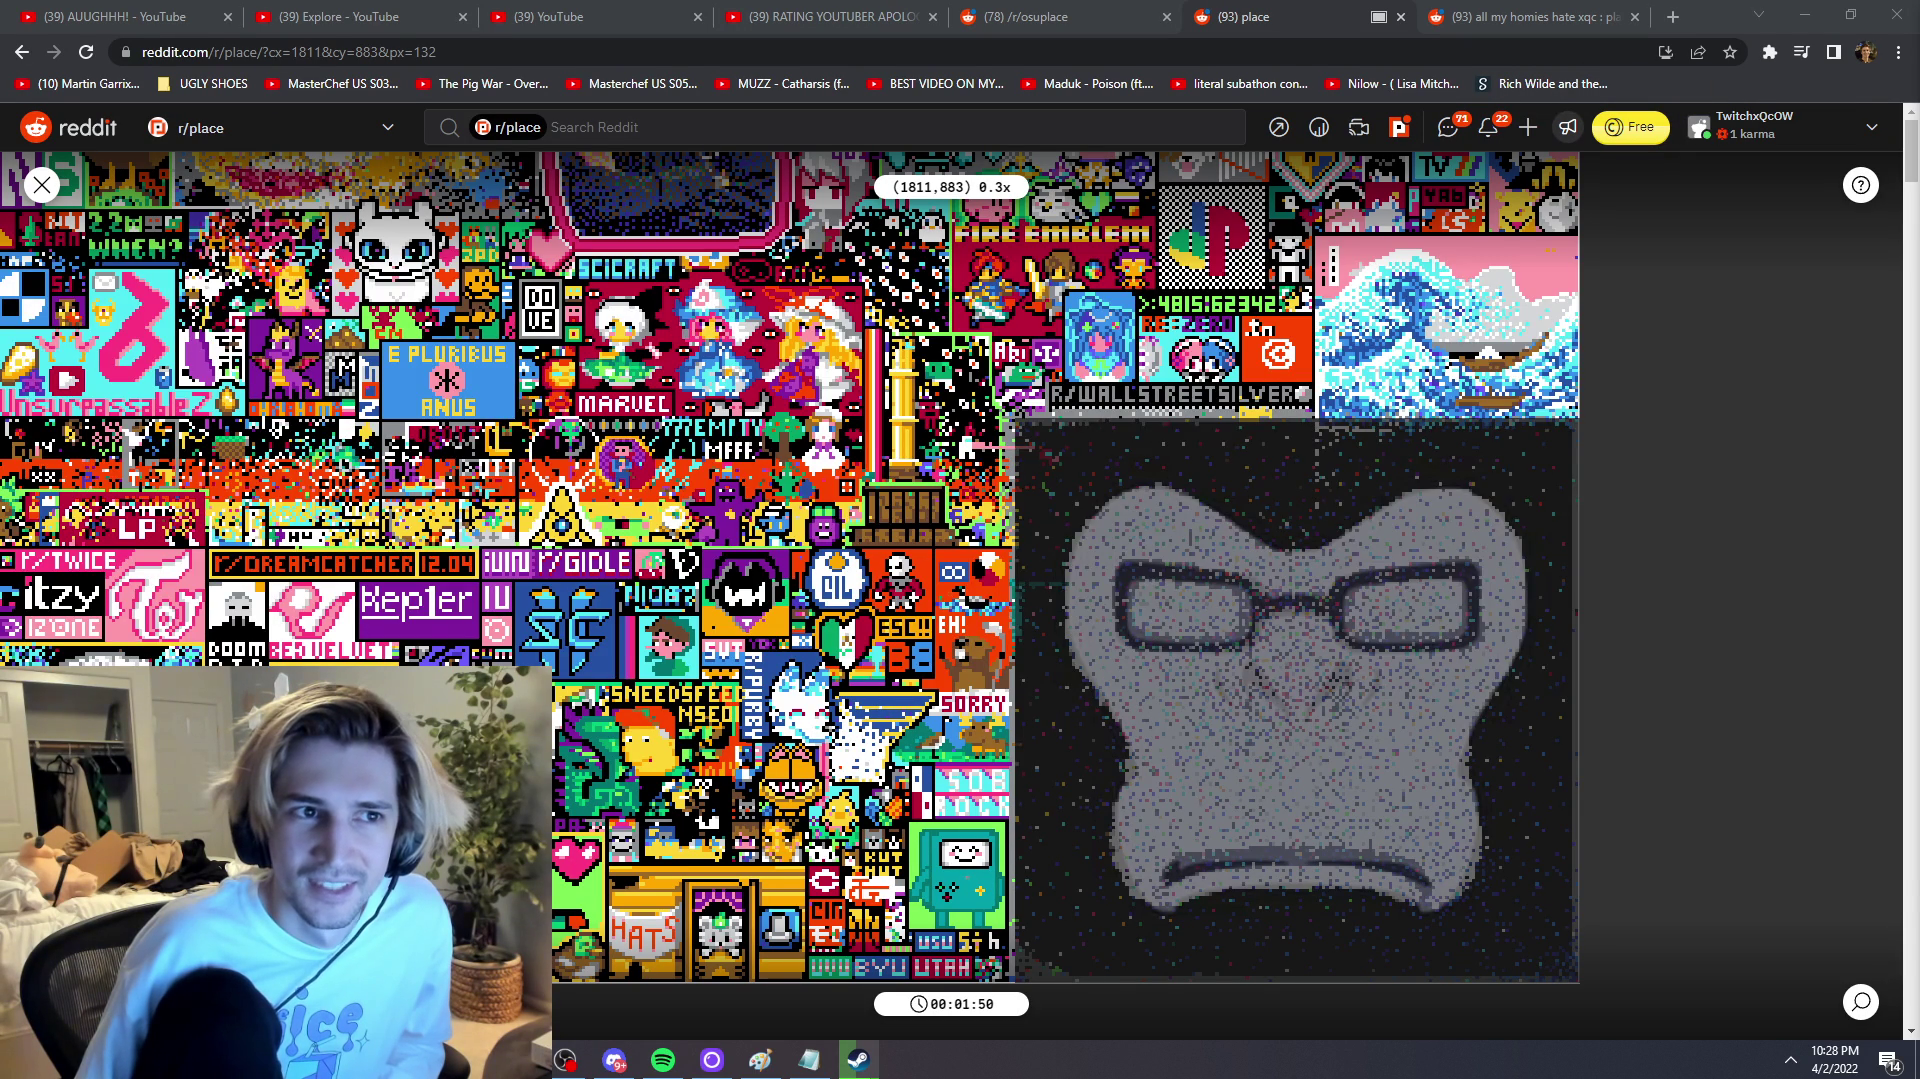This screenshot has height=1079, width=1920.
Task: Click the Create Post plus icon
Action: (x=1528, y=127)
